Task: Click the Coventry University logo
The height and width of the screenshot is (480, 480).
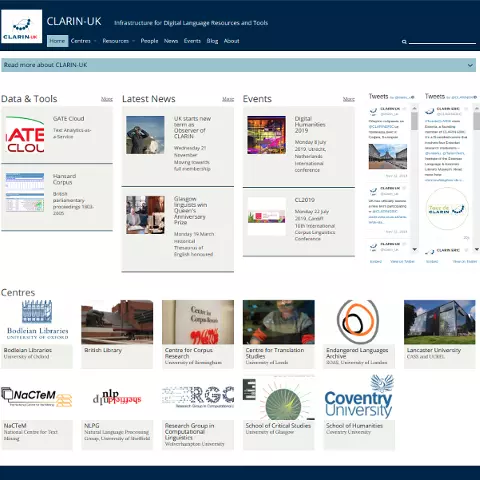Action: tap(359, 397)
